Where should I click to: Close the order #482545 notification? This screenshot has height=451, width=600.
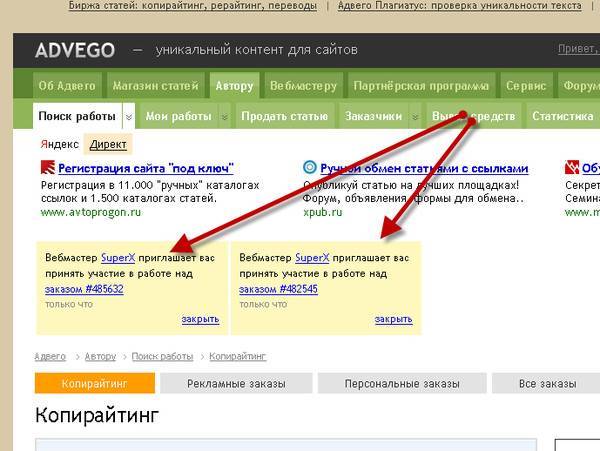[x=393, y=319]
